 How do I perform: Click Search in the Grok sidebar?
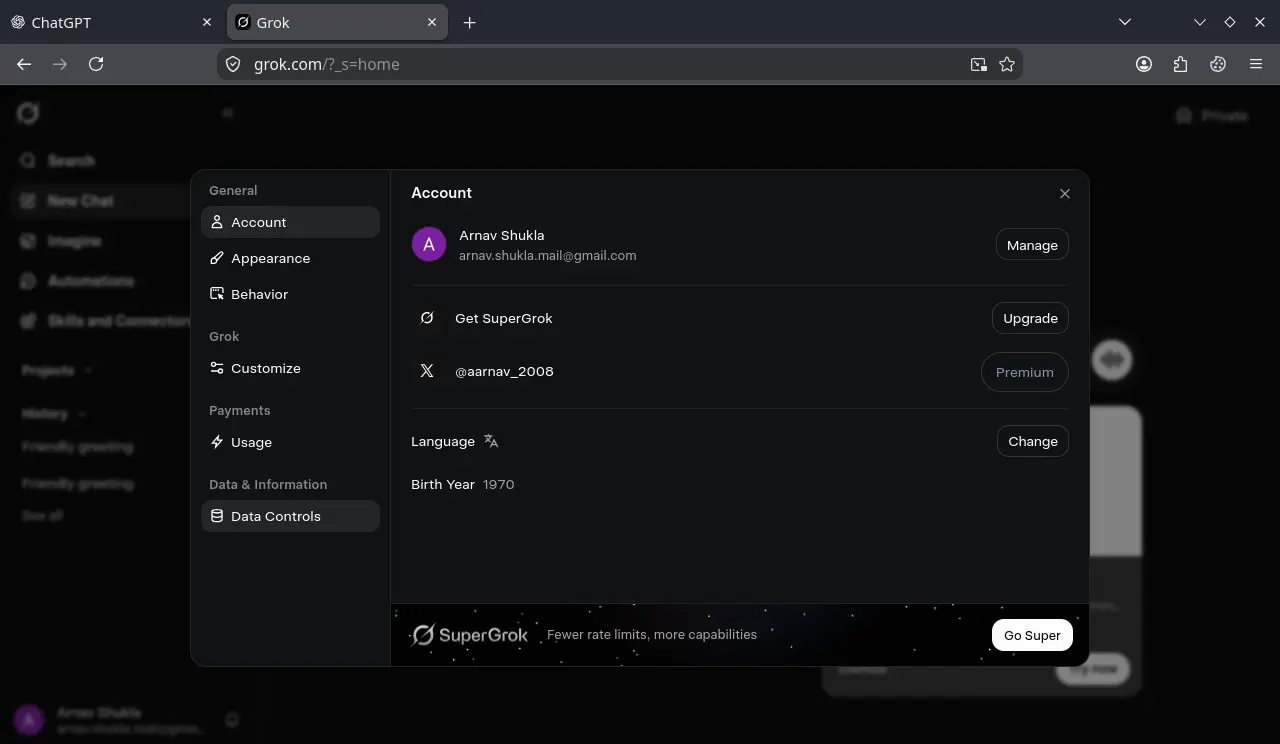60,160
